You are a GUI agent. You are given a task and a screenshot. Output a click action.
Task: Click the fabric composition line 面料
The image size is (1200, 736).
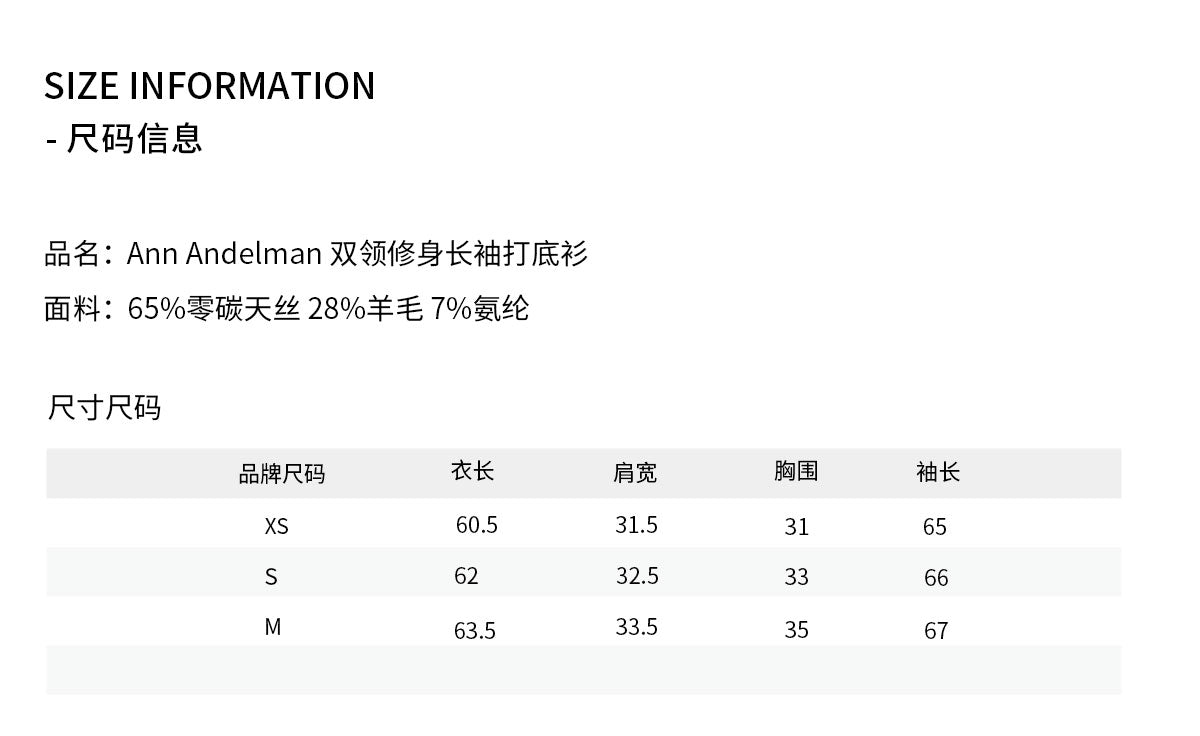[287, 308]
